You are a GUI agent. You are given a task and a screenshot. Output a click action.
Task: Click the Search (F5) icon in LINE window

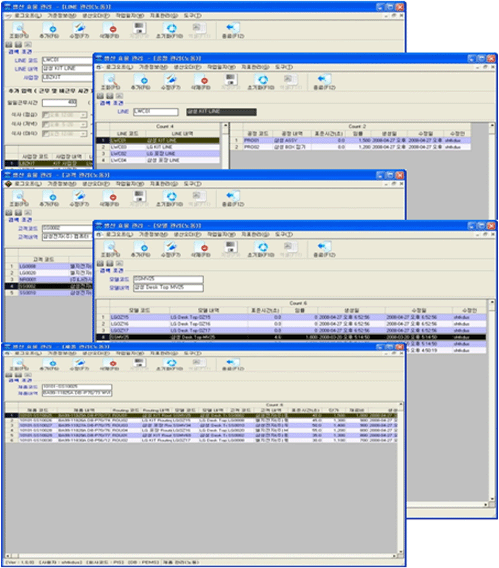click(19, 30)
